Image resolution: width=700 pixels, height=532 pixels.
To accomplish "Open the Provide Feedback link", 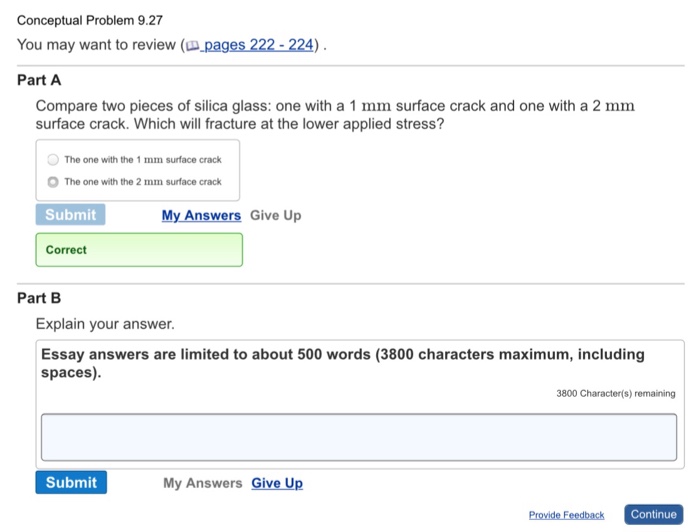I will click(x=567, y=515).
